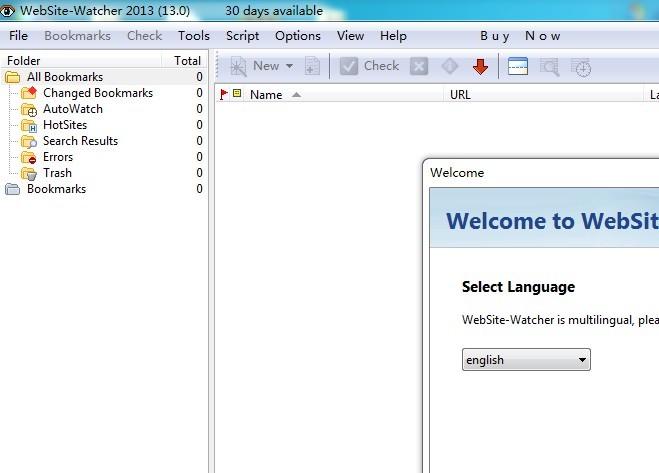Viewport: 659px width, 473px height.
Task: Click the root Bookmarks gray folder icon
Action: (x=13, y=189)
